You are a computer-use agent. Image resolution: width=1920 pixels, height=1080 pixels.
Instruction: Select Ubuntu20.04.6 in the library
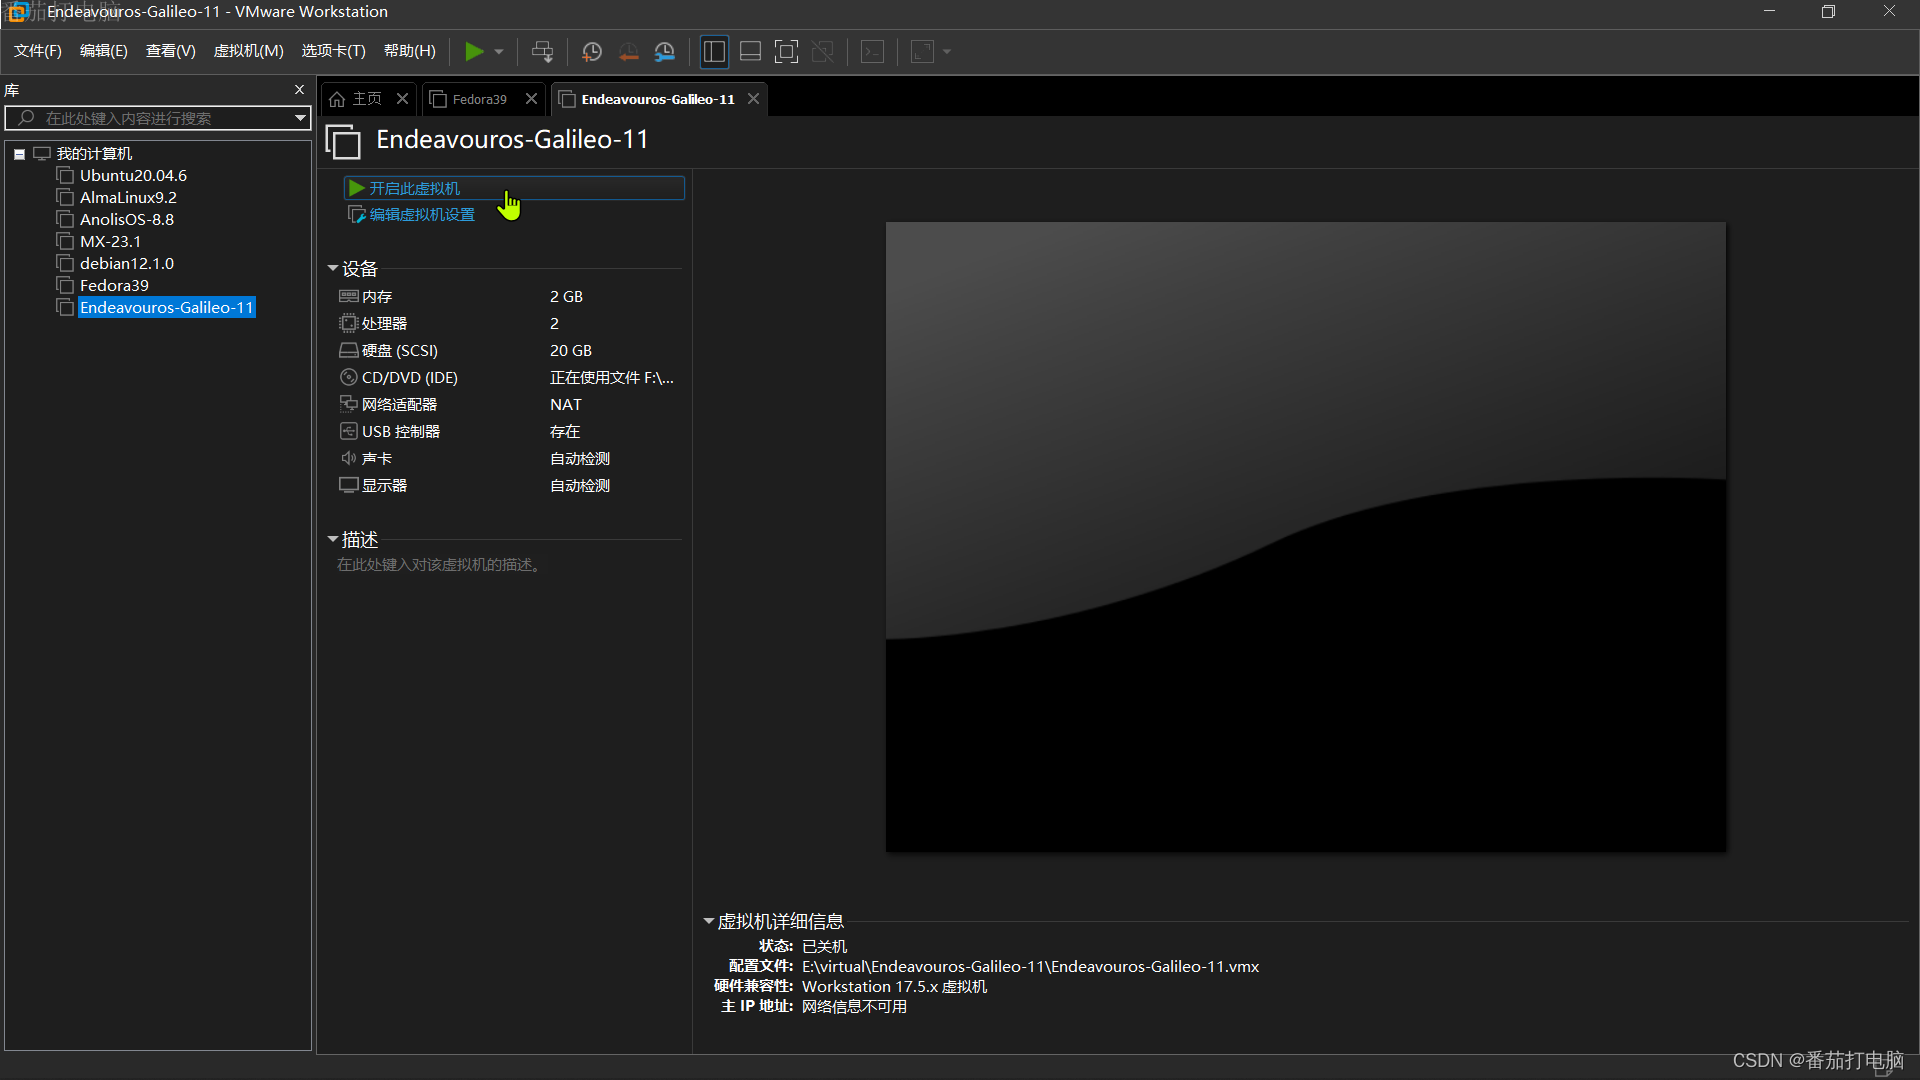(133, 176)
